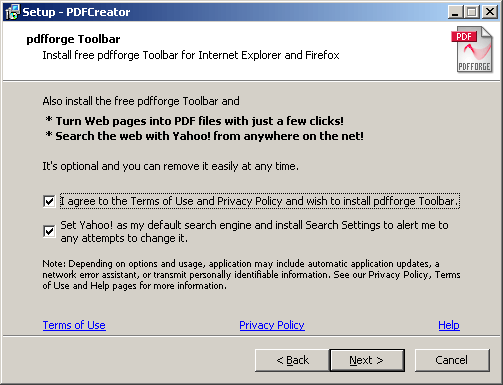This screenshot has height=385, width=503.
Task: Click 'Install free pdfforge Toolbar for Internet Explorer' subtitle
Action: 191,55
